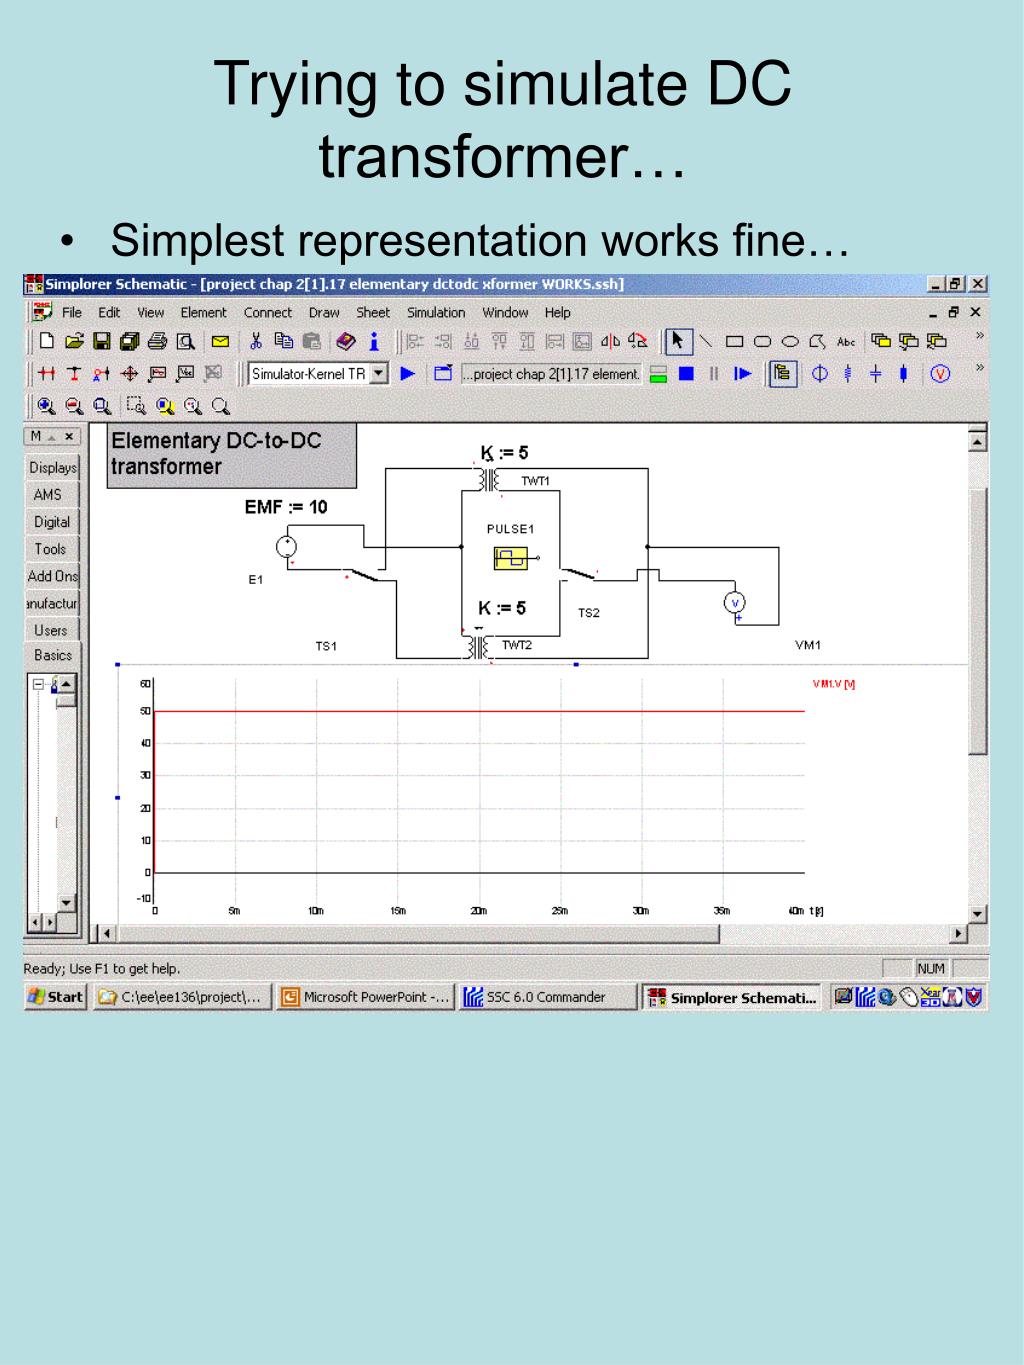Zoom in with blue plus magnifier

[x=46, y=406]
